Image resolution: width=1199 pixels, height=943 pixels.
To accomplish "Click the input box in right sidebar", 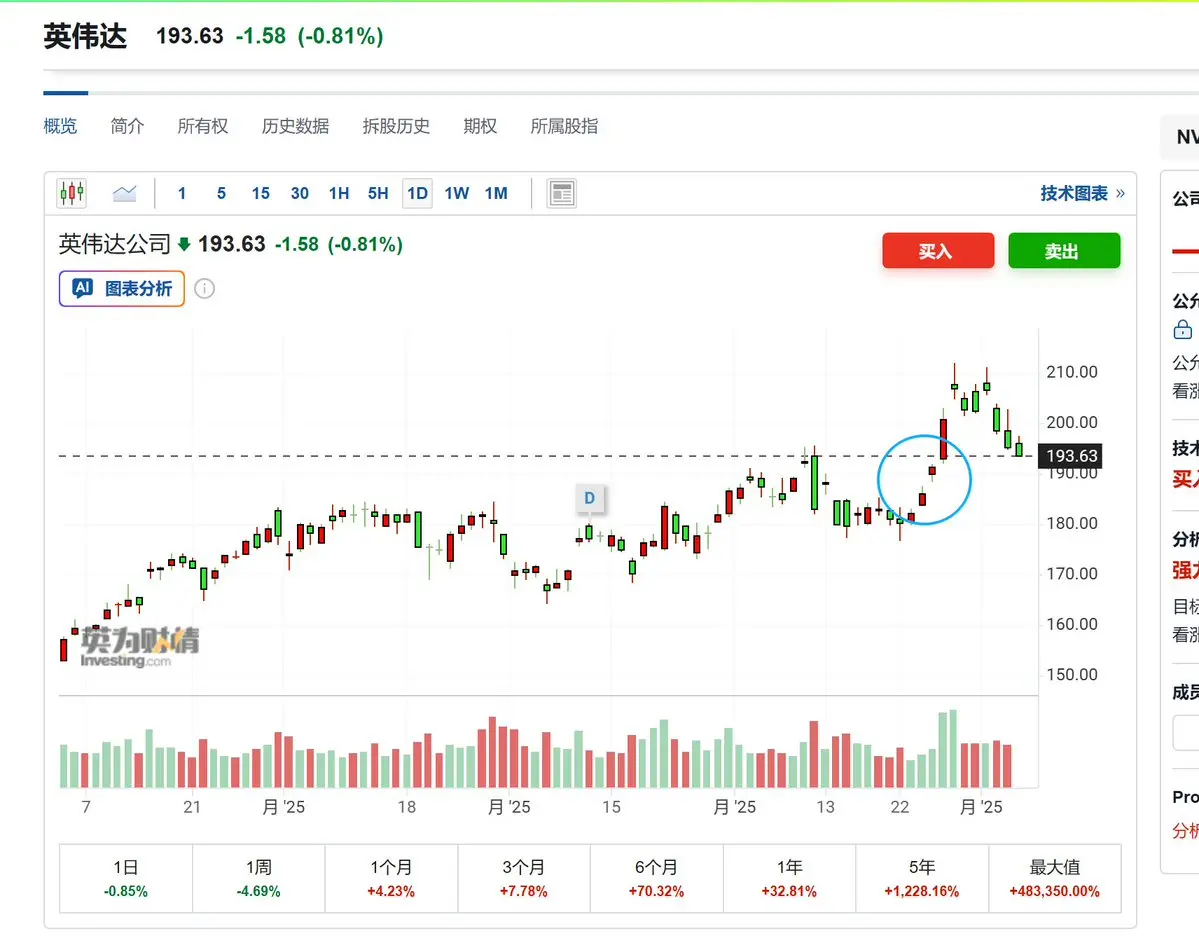I will [1186, 733].
